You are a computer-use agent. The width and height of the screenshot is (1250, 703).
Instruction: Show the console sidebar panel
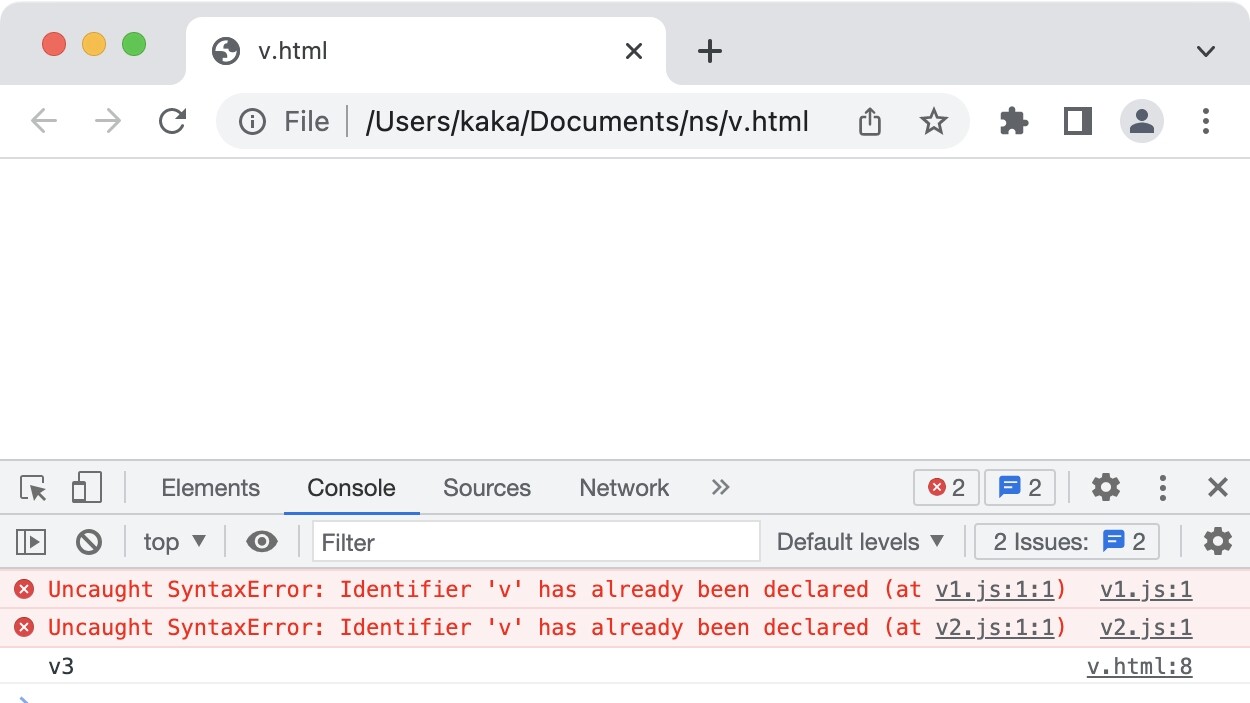[x=31, y=542]
